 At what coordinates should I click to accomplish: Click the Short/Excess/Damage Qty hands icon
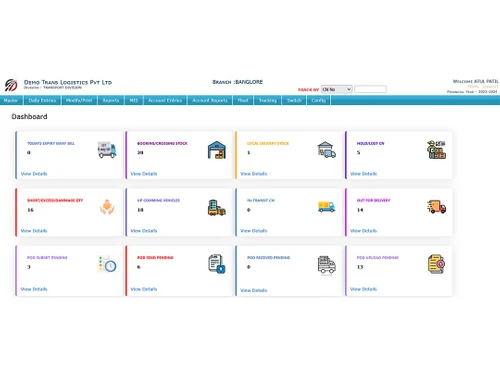click(107, 207)
